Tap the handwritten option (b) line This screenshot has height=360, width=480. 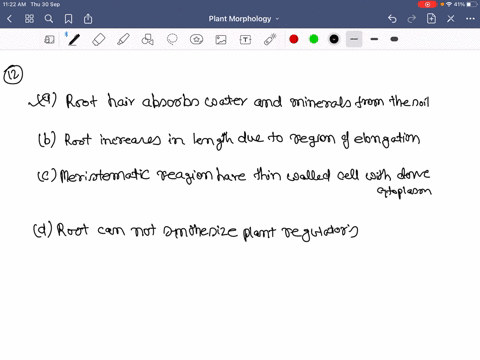tap(229, 139)
